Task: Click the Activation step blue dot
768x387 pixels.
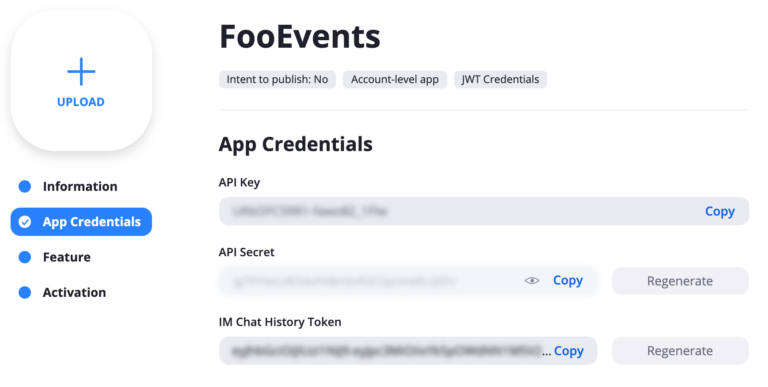Action: pos(24,292)
